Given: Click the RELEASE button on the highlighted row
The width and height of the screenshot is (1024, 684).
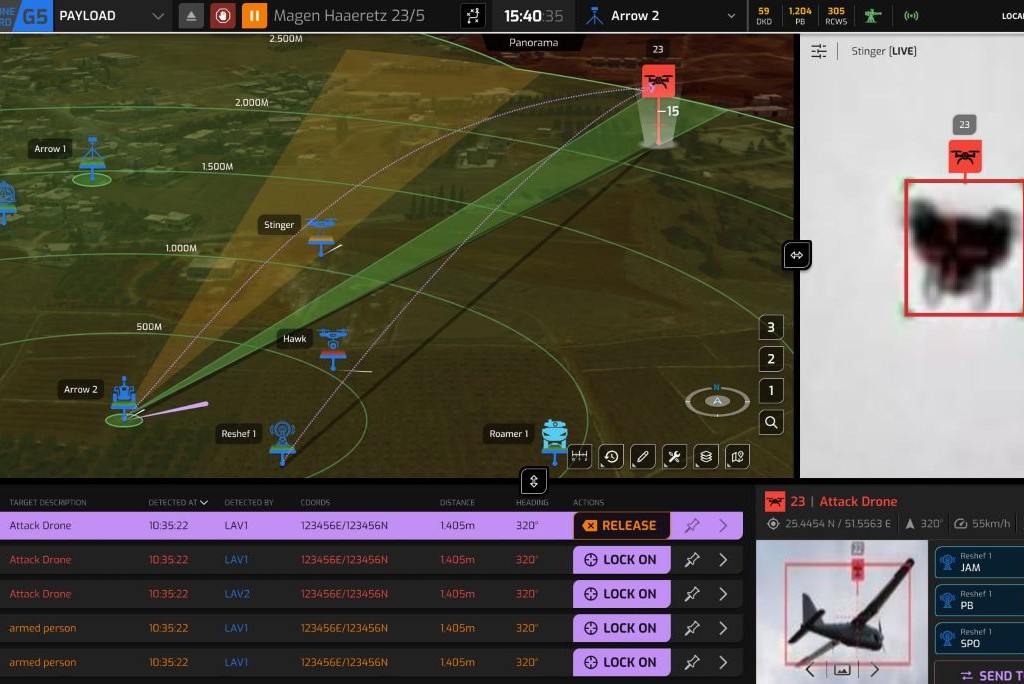Looking at the screenshot, I should click(x=622, y=525).
